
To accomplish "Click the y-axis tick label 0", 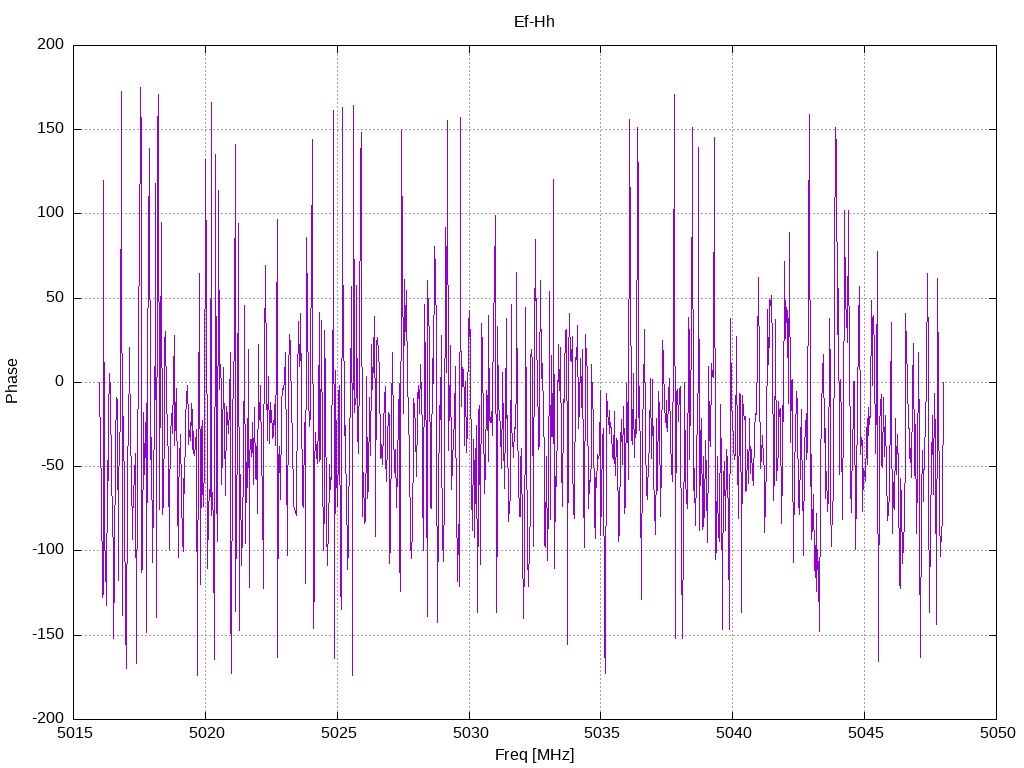I will (60, 381).
